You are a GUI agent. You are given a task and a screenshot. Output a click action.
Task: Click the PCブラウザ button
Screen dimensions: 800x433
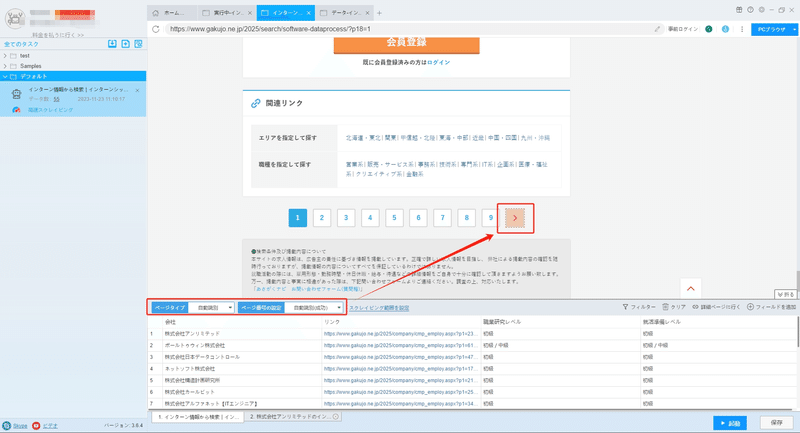[x=771, y=29]
